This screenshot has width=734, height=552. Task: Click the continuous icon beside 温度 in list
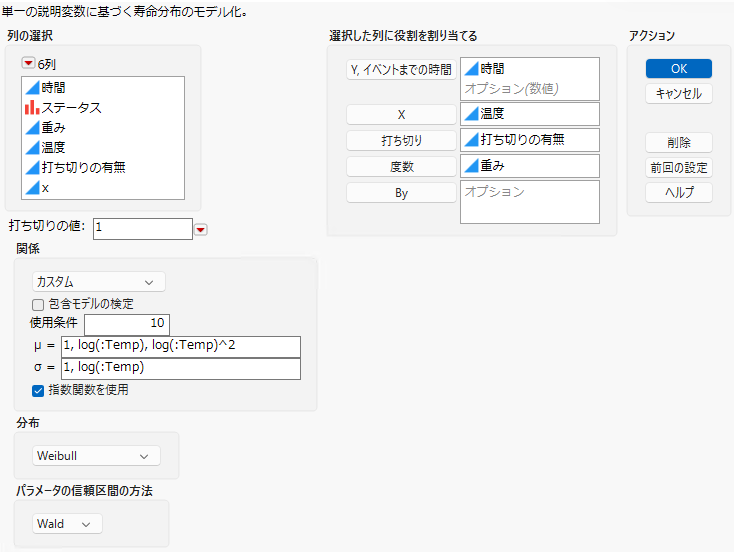point(32,147)
